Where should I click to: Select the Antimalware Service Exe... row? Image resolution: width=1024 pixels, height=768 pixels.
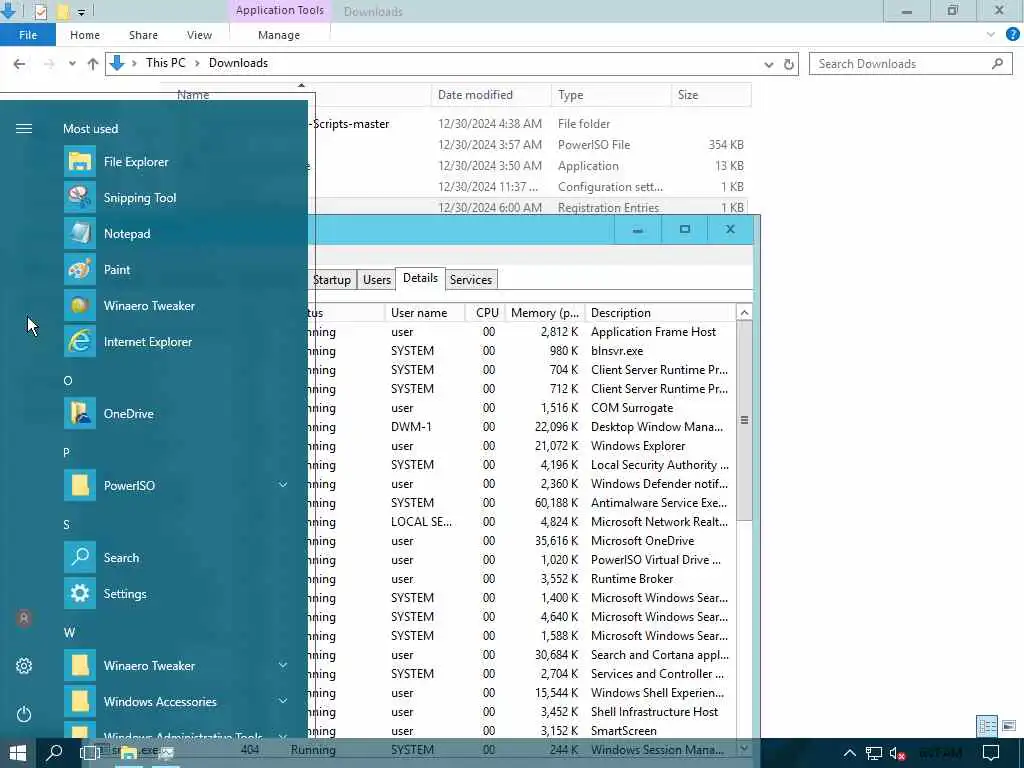(521, 503)
